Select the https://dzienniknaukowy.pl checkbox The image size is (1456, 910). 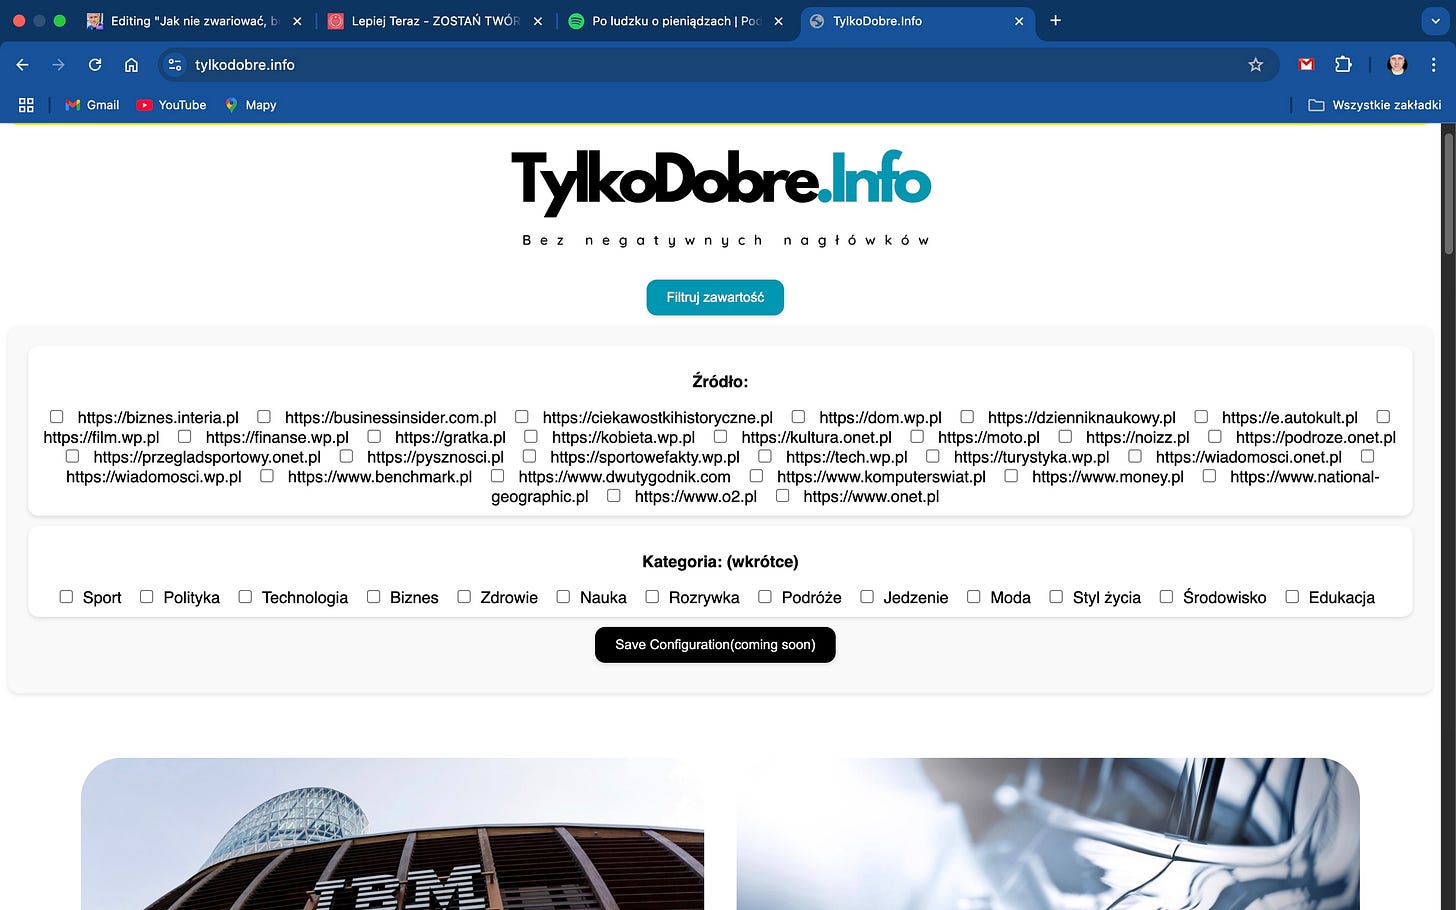coord(967,416)
